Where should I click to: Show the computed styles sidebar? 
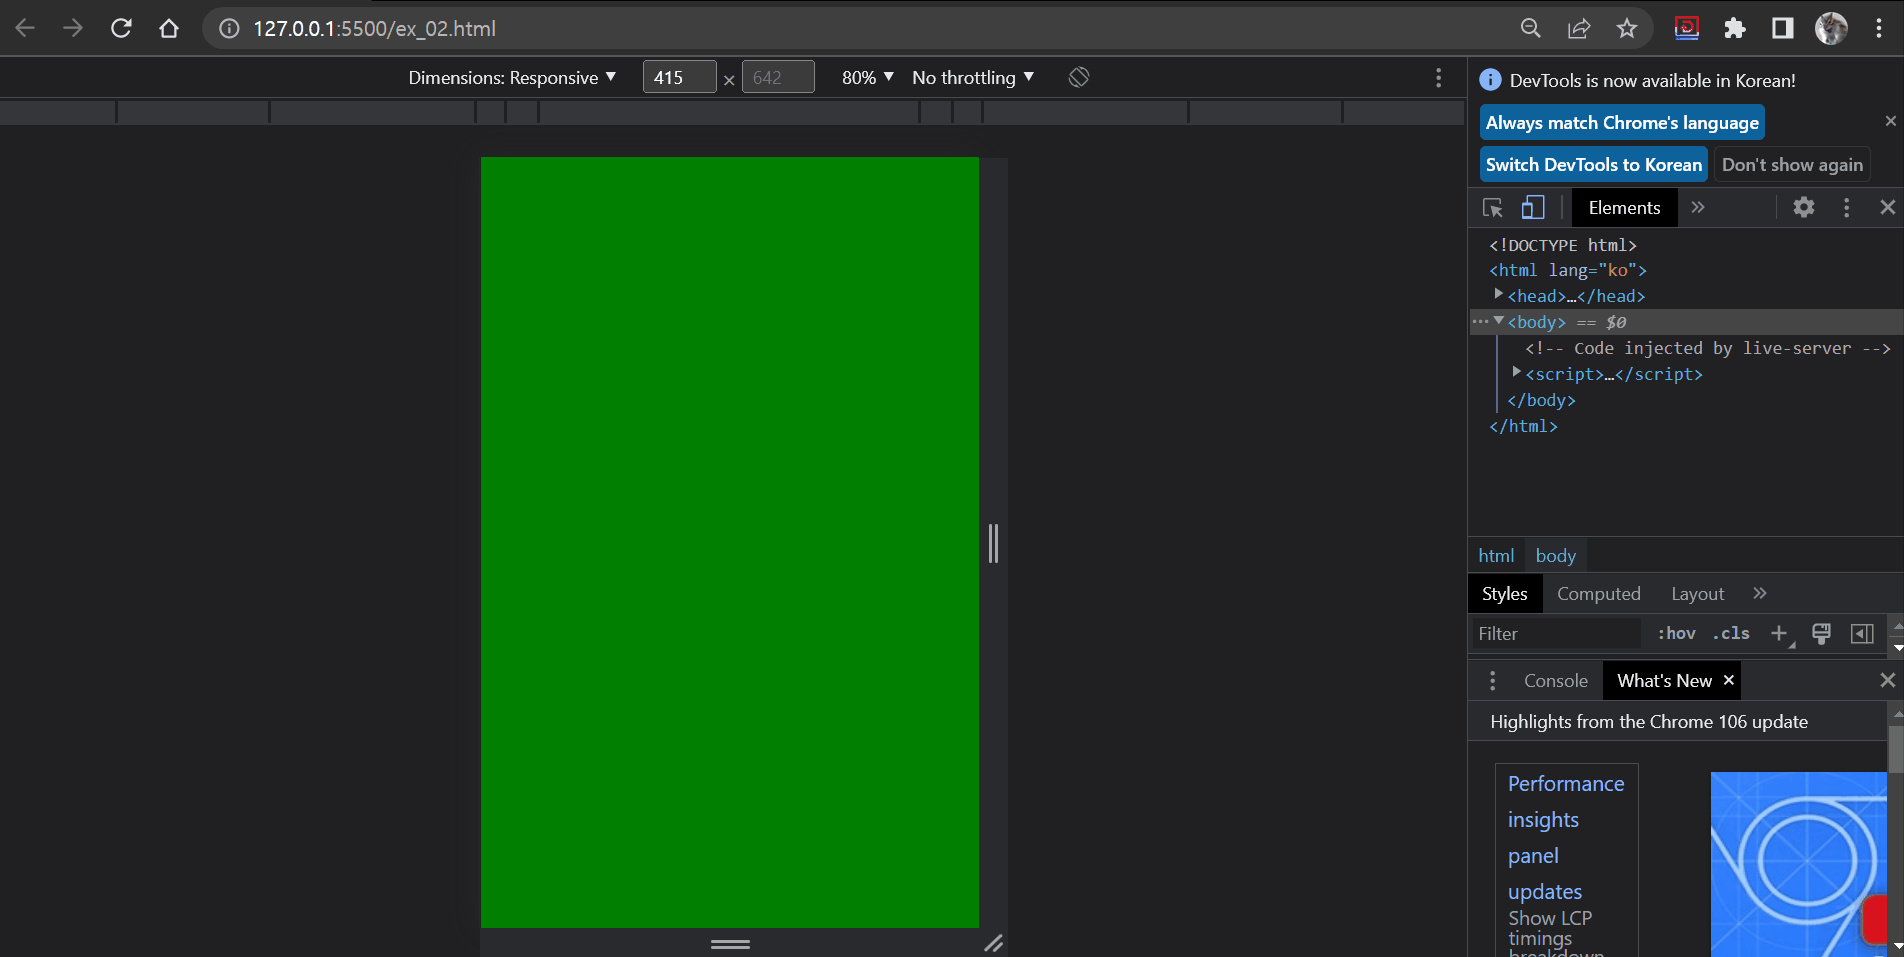(x=1862, y=633)
